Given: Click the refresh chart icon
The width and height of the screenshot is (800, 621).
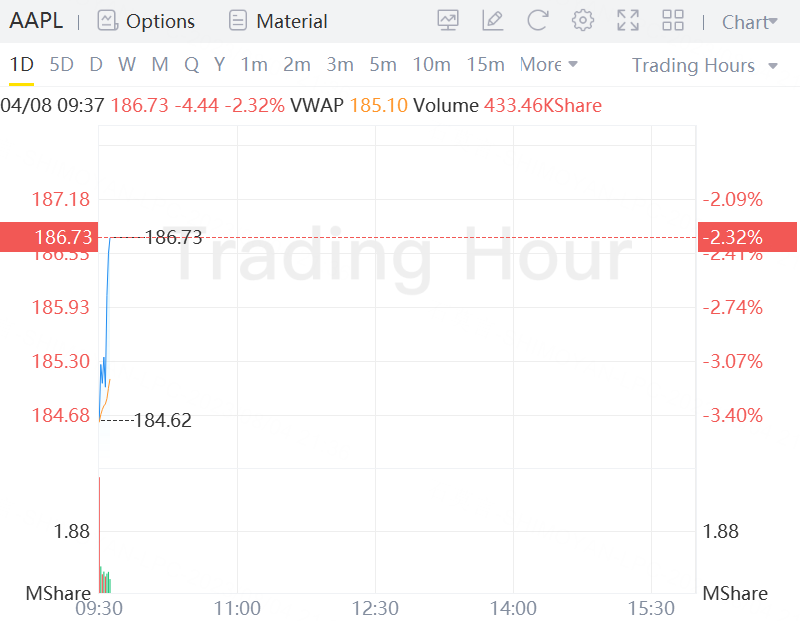Looking at the screenshot, I should [538, 21].
